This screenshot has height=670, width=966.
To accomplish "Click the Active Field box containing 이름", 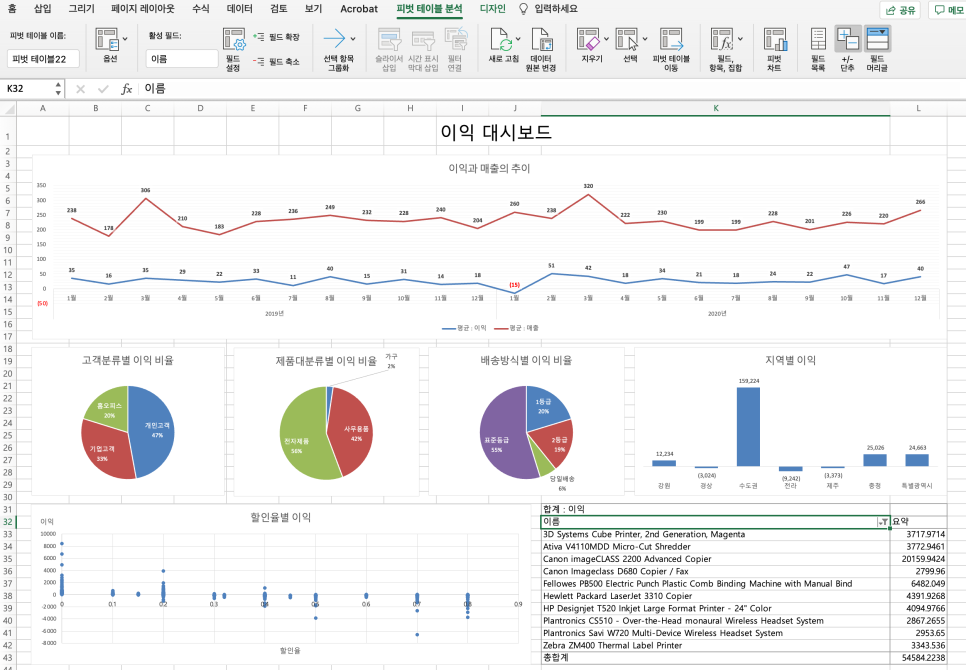I will tap(182, 59).
